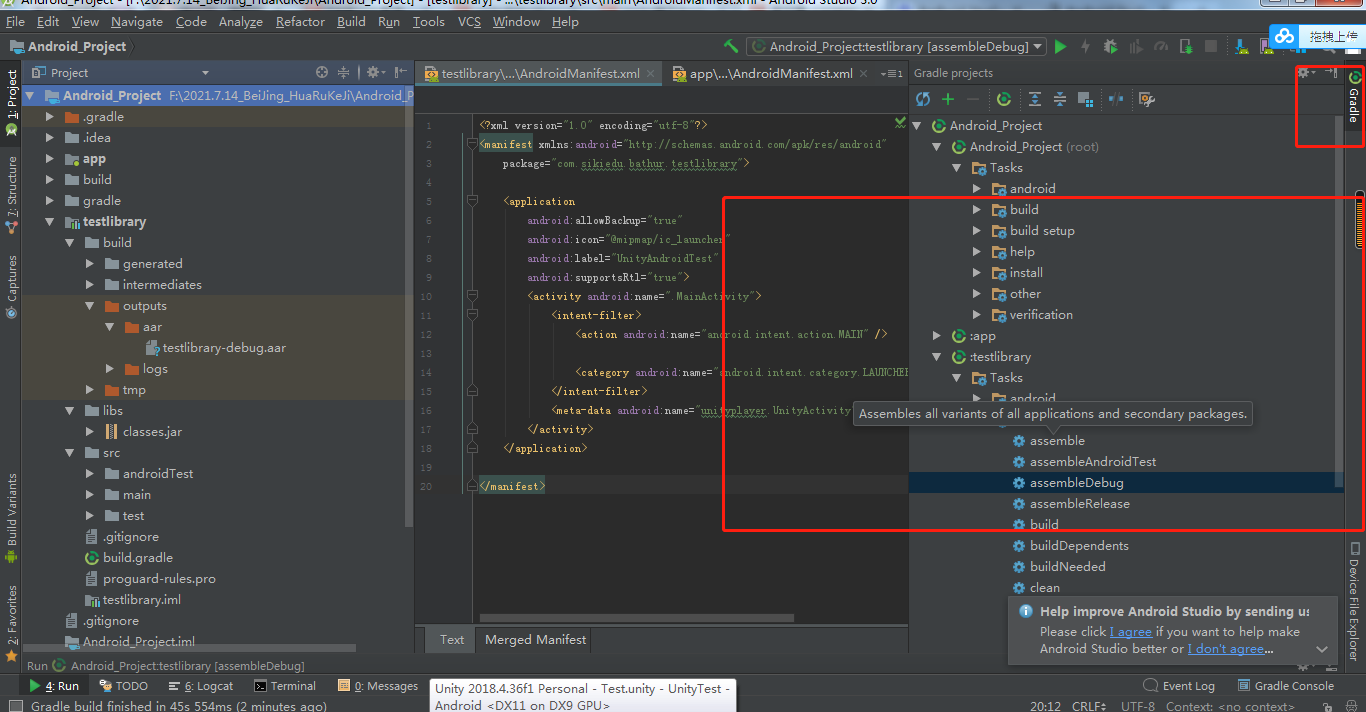Expand the androidTest folder

pyautogui.click(x=90, y=474)
